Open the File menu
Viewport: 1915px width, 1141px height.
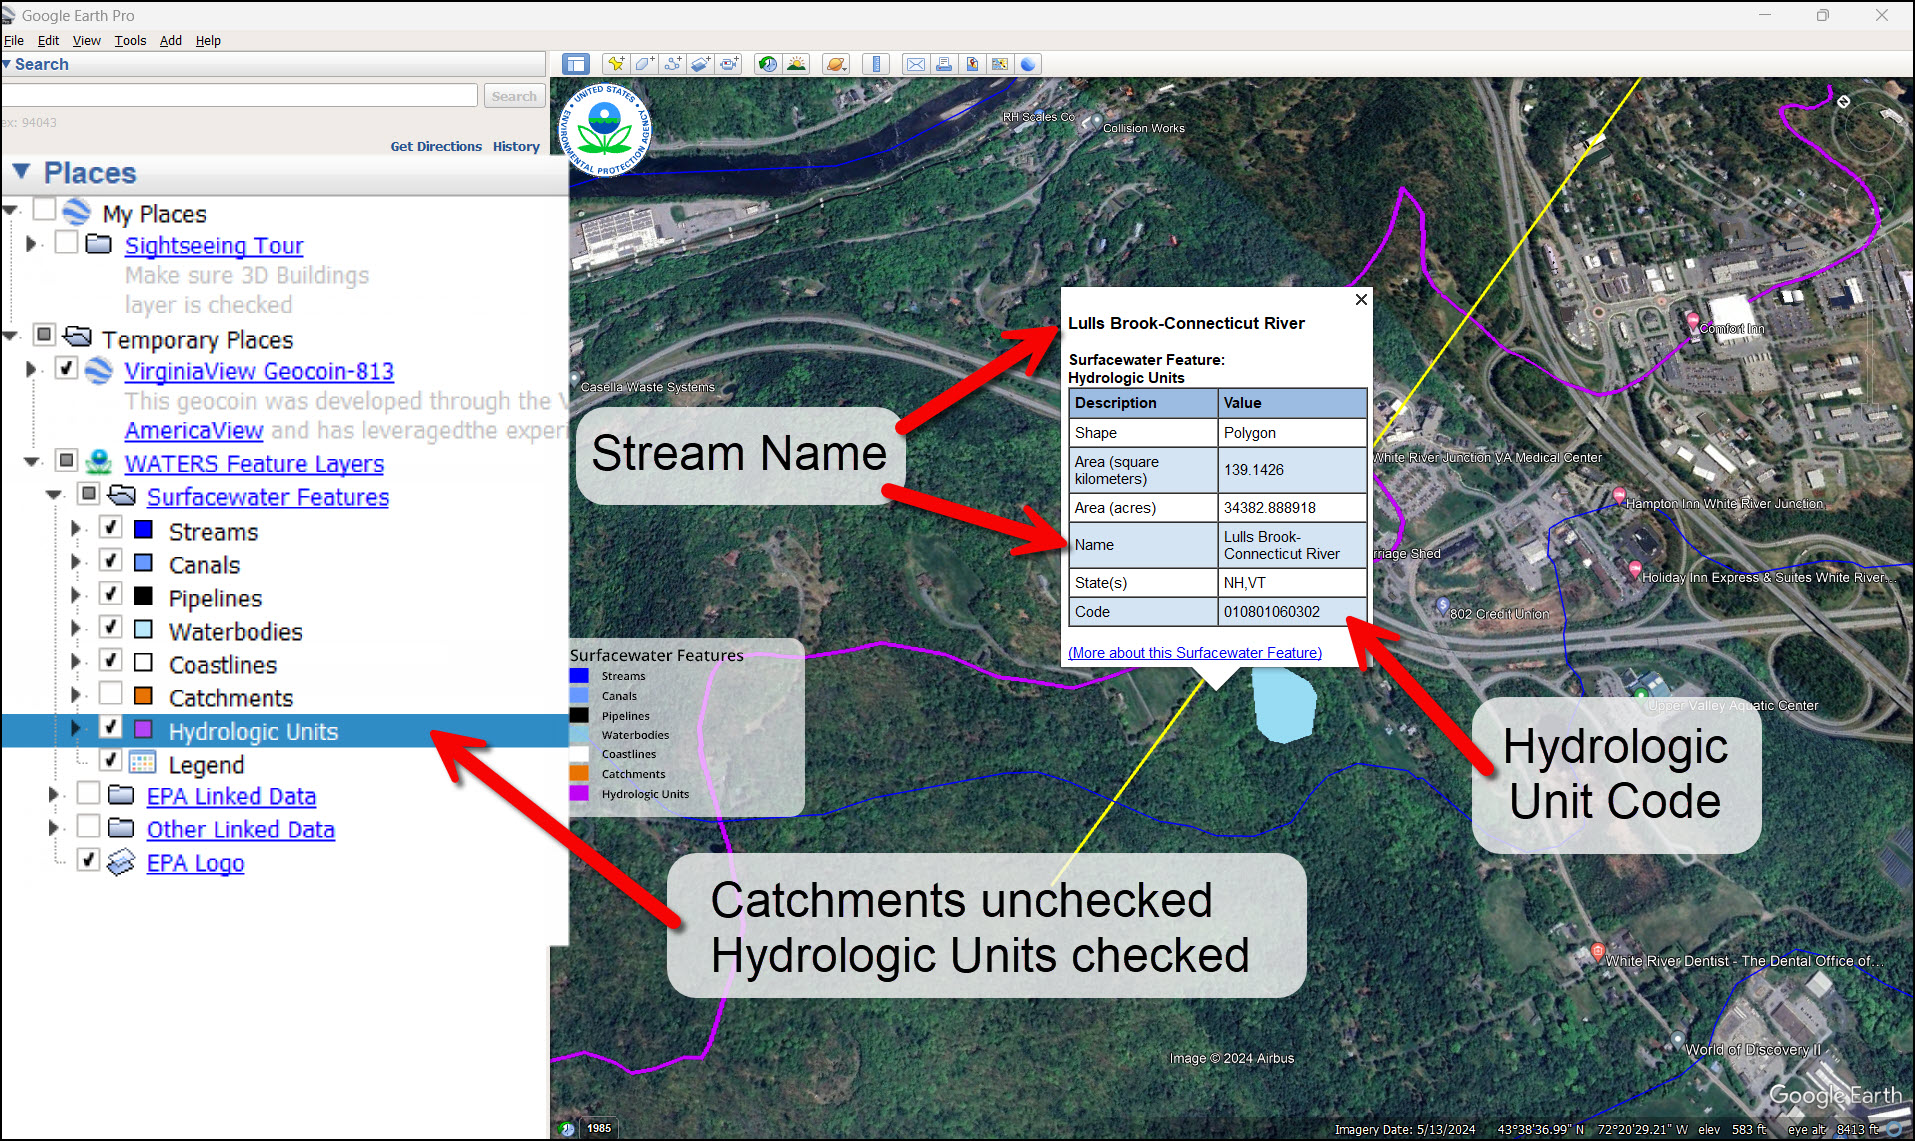[x=14, y=40]
